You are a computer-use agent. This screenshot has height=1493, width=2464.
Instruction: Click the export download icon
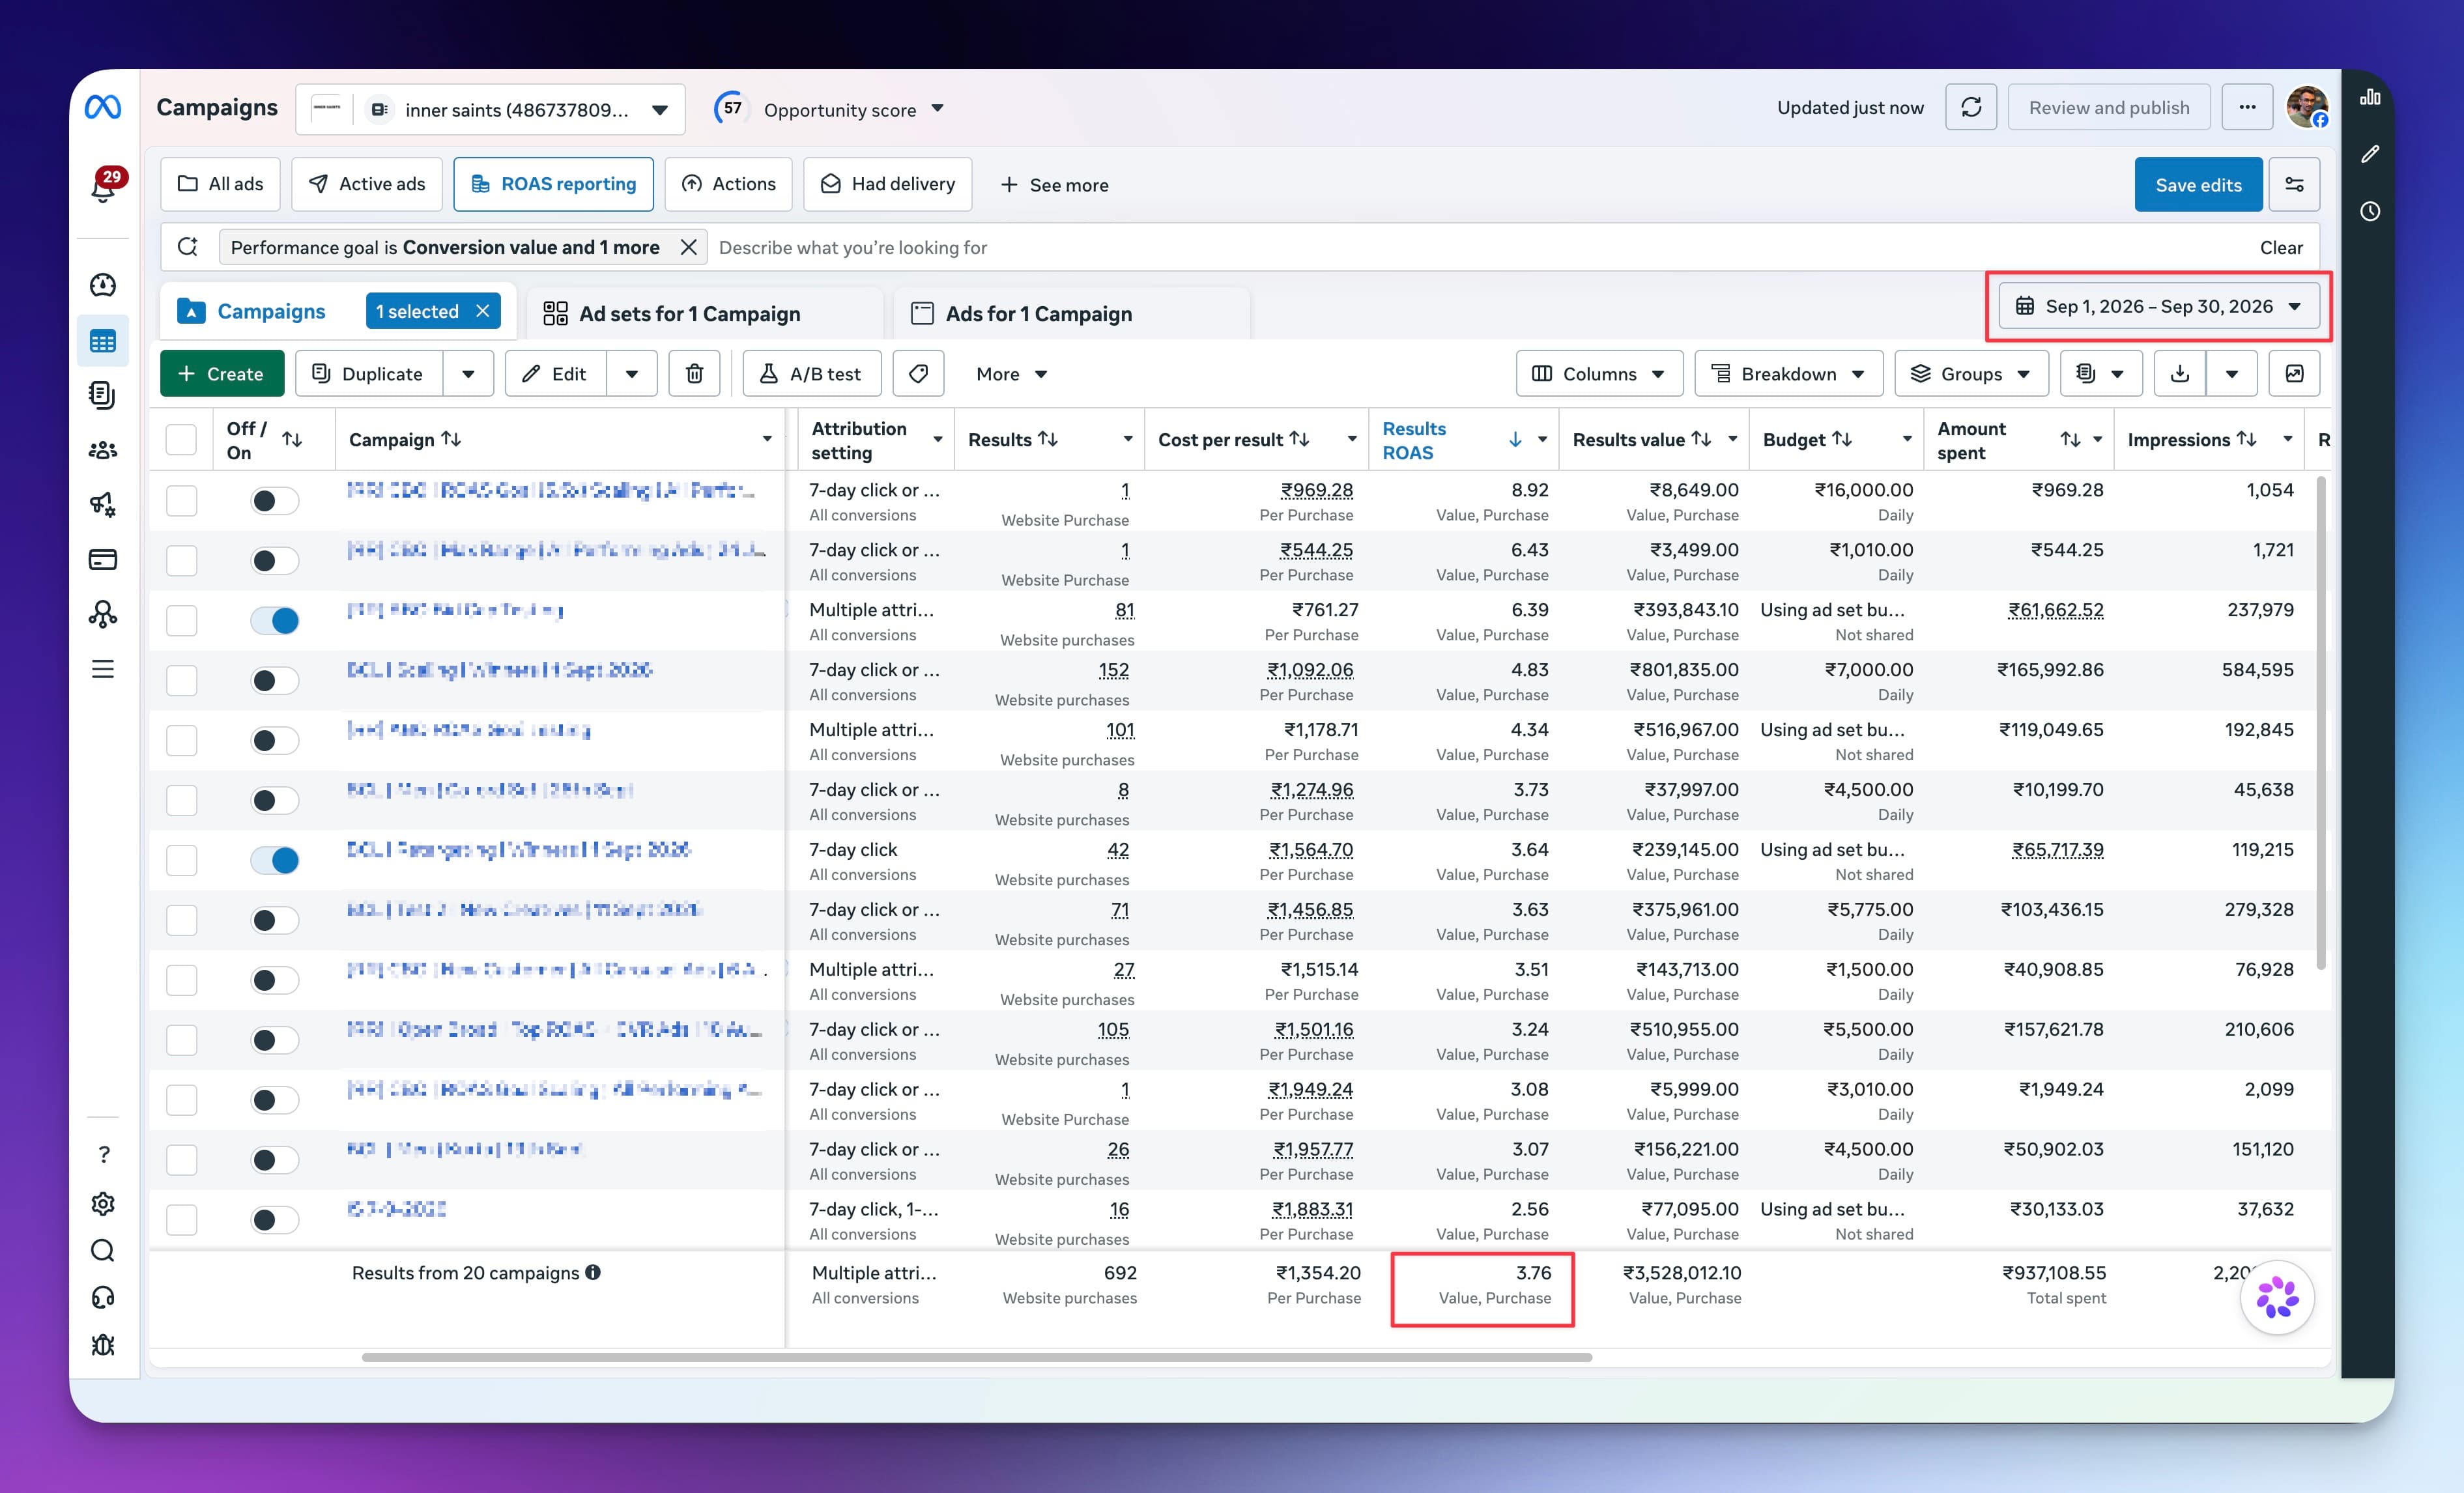[2180, 373]
